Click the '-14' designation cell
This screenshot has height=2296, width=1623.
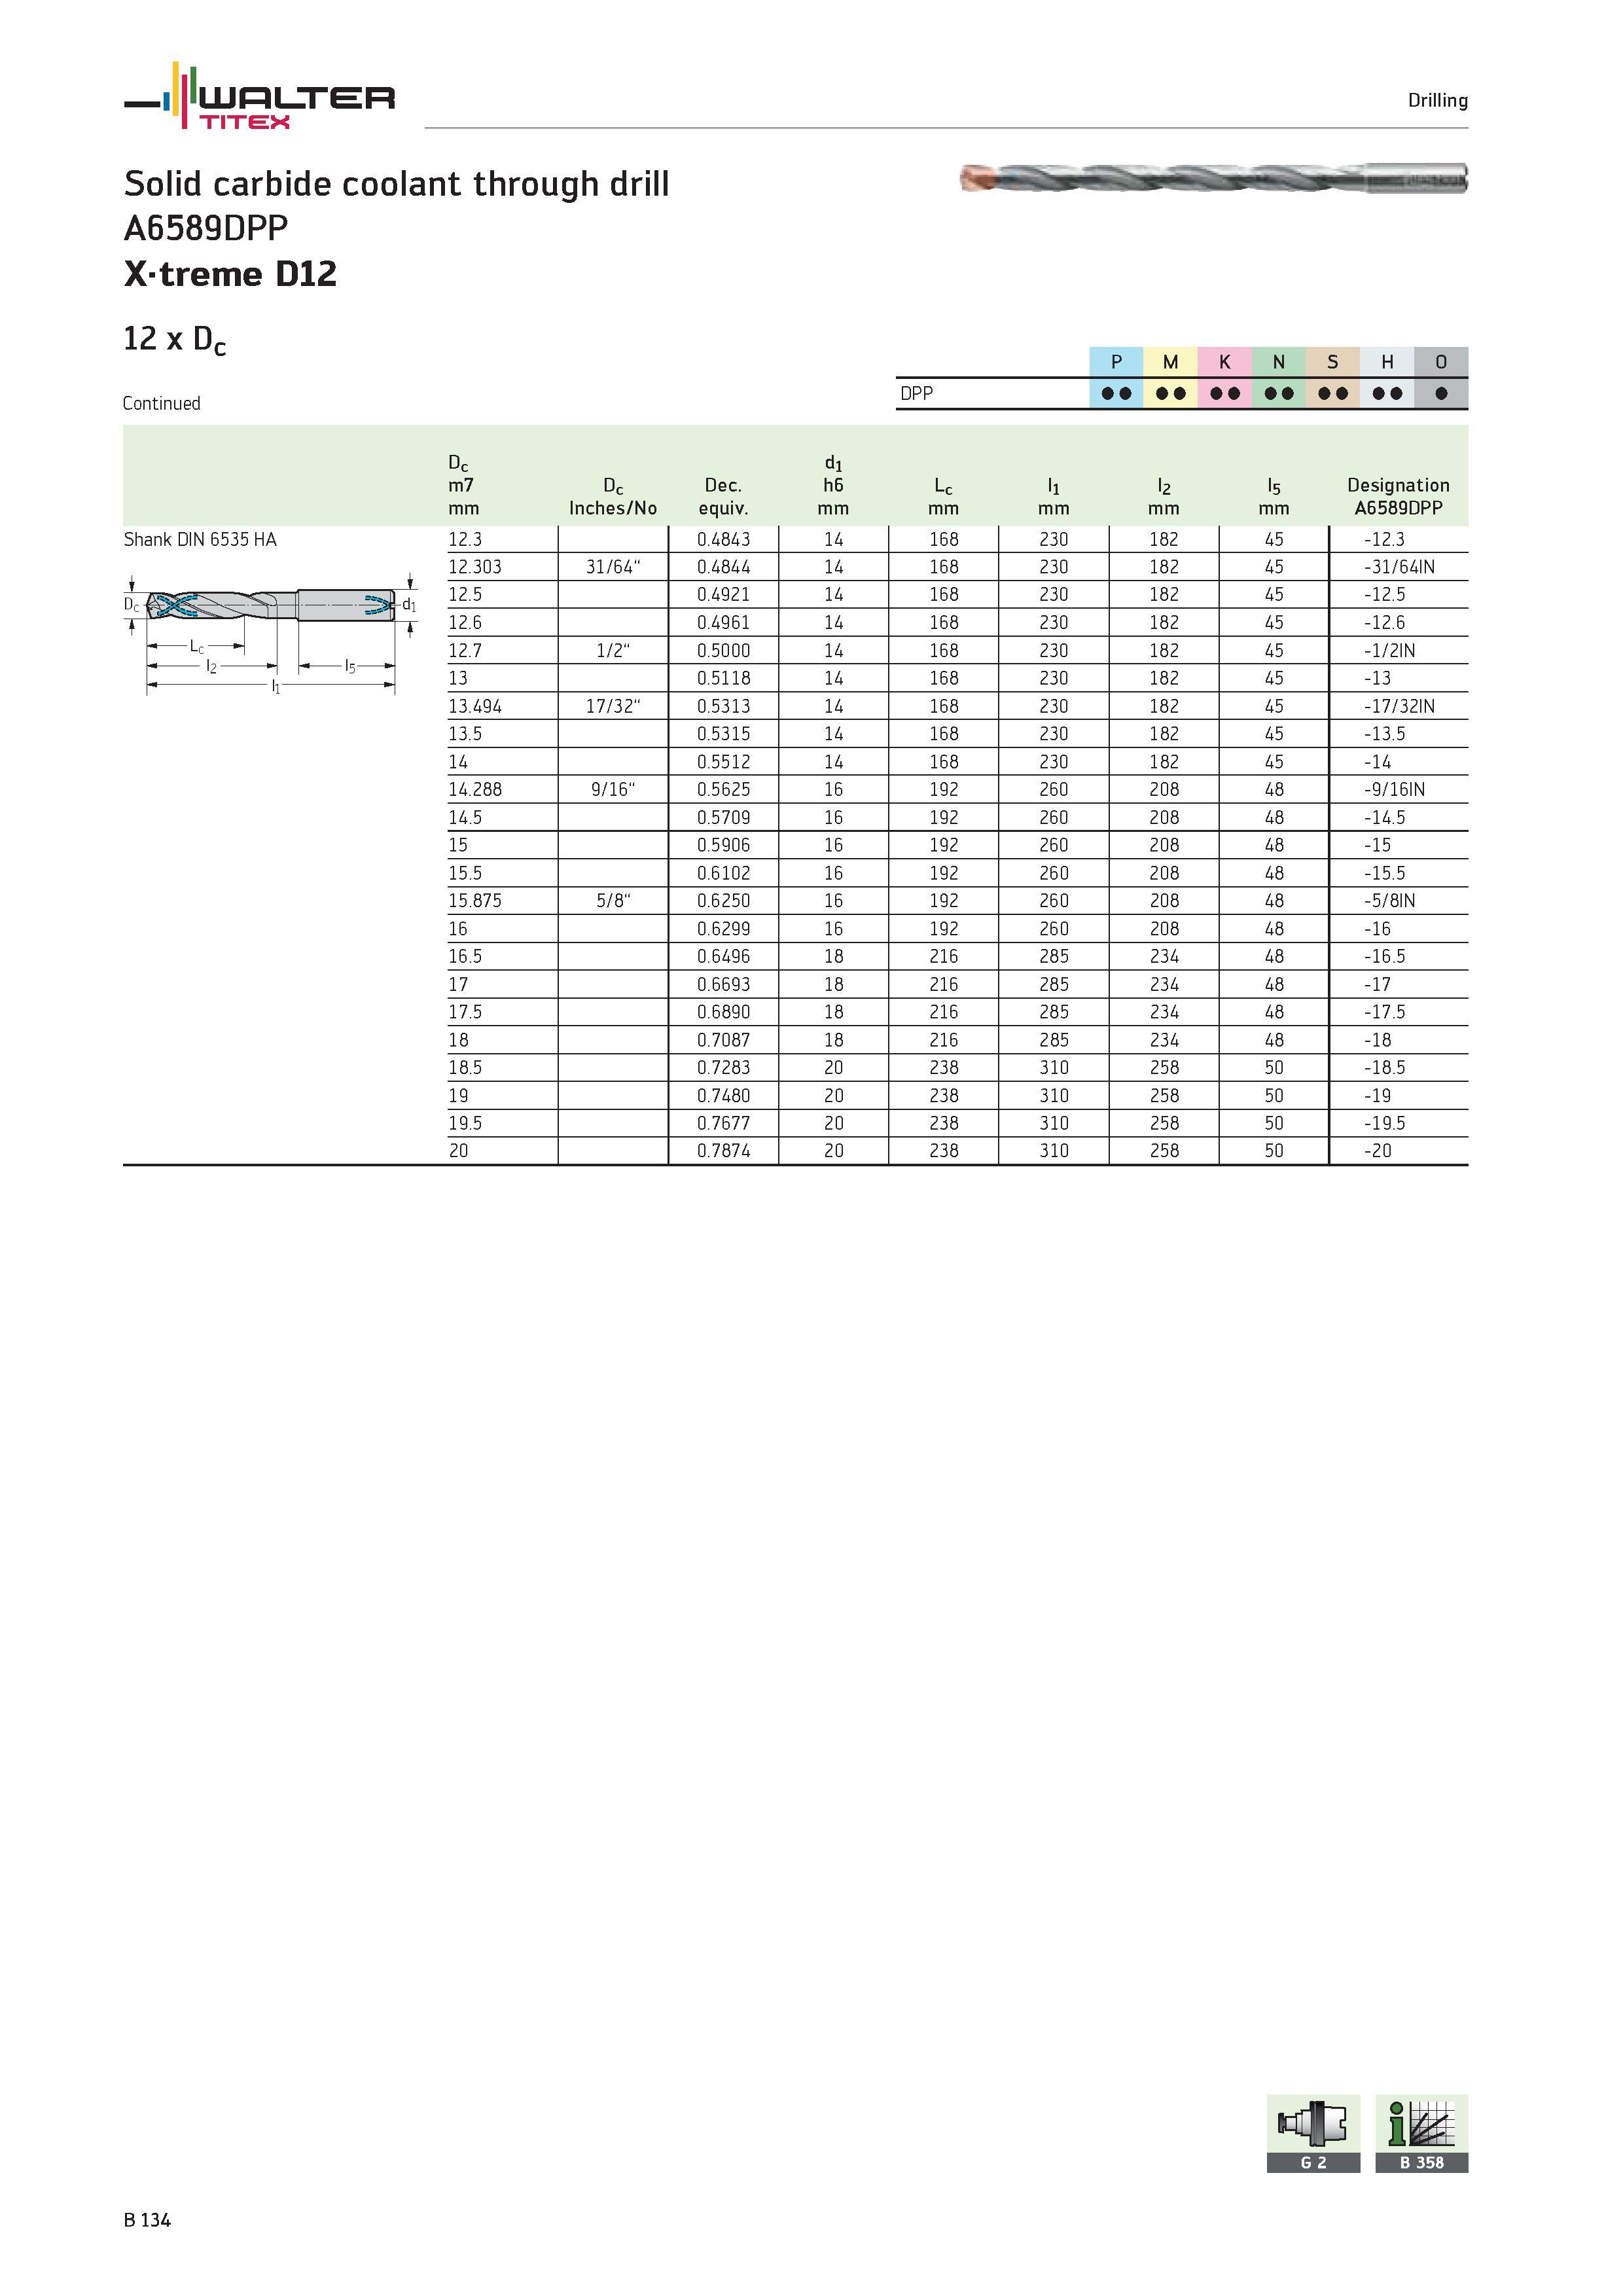point(1377,762)
